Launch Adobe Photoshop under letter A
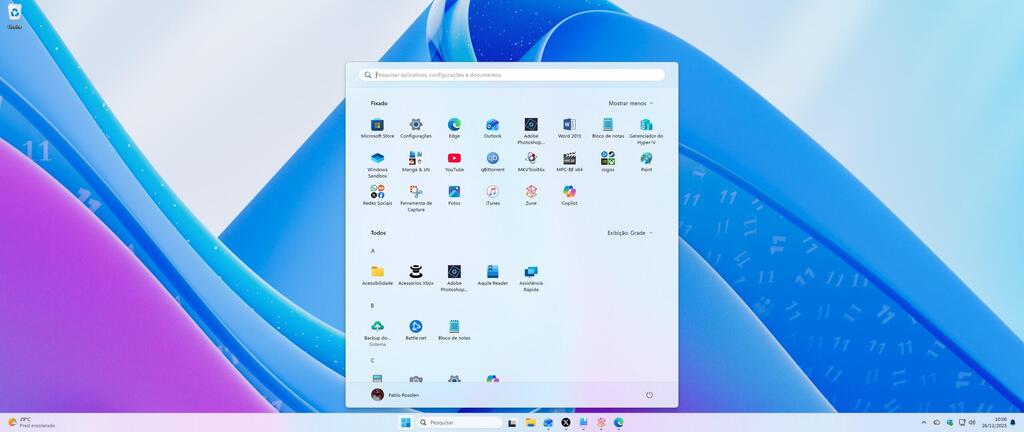The width and height of the screenshot is (1024, 432). [455, 279]
